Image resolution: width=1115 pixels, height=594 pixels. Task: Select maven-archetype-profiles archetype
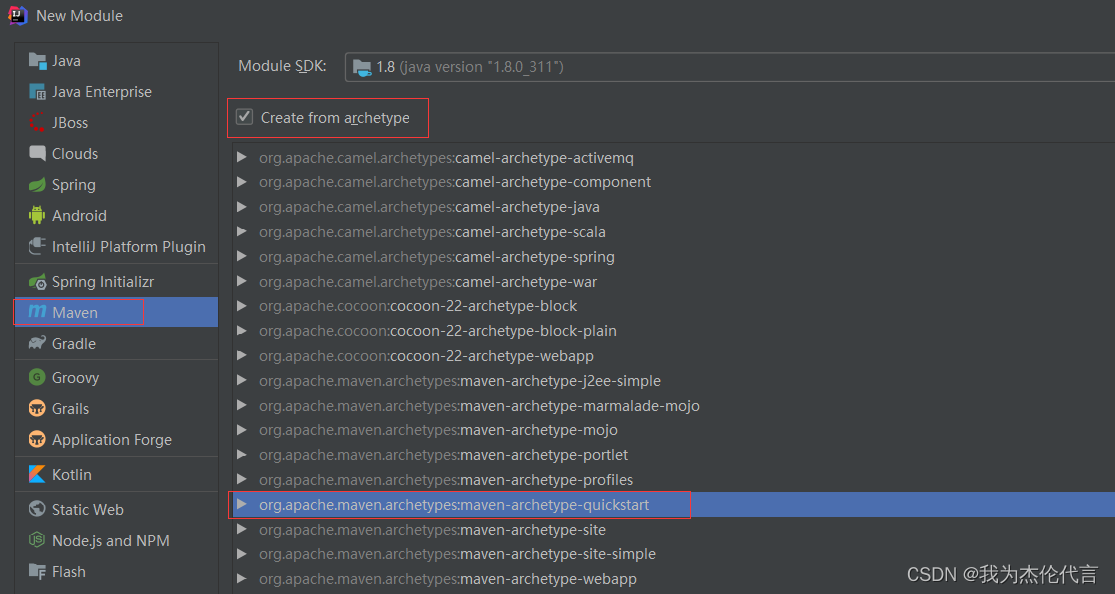click(673, 479)
